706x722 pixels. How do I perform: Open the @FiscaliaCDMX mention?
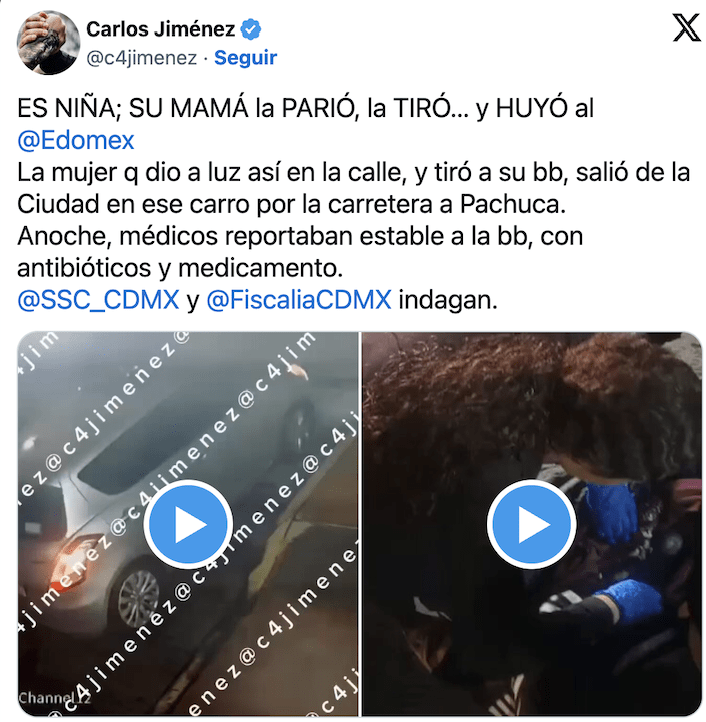click(299, 300)
